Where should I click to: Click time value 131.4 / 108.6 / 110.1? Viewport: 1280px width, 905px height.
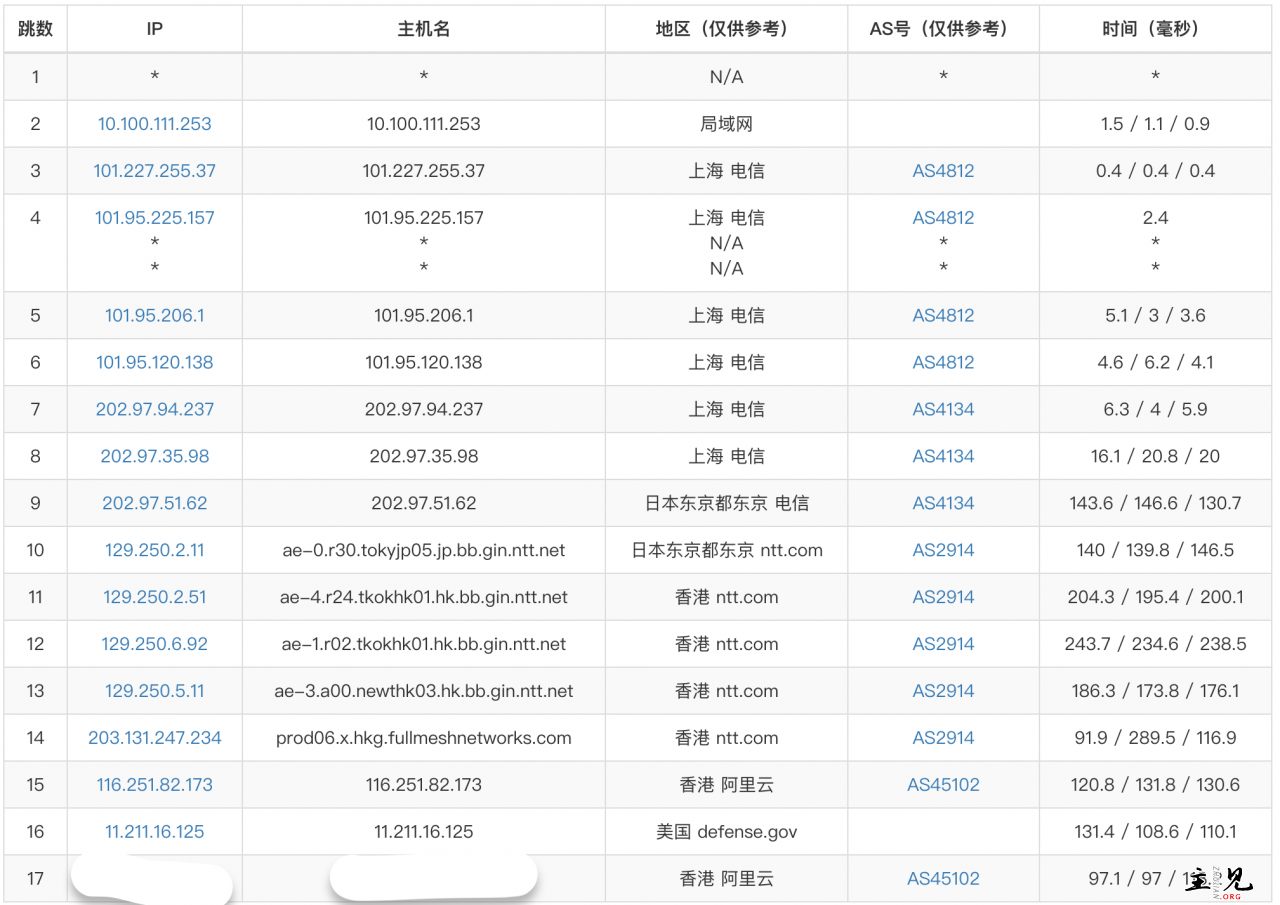(1155, 832)
